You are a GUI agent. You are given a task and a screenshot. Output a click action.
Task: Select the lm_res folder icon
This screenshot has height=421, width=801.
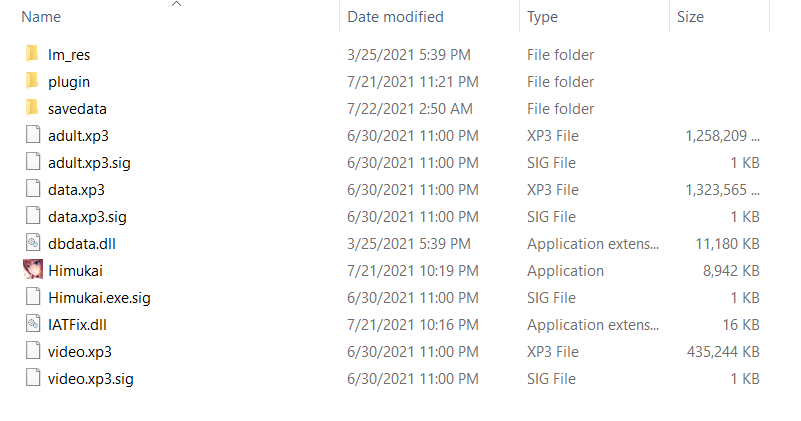coord(32,55)
